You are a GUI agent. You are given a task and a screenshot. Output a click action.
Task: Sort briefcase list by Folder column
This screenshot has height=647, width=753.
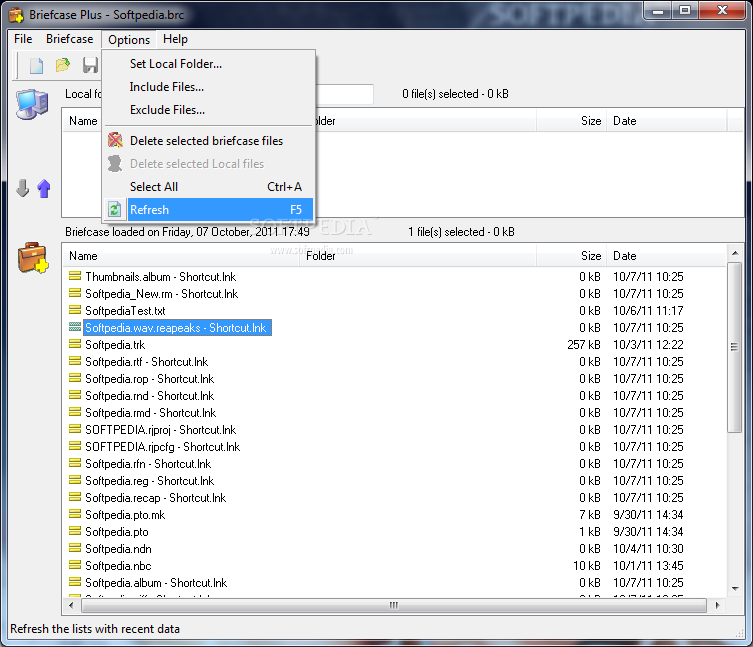[x=418, y=256]
